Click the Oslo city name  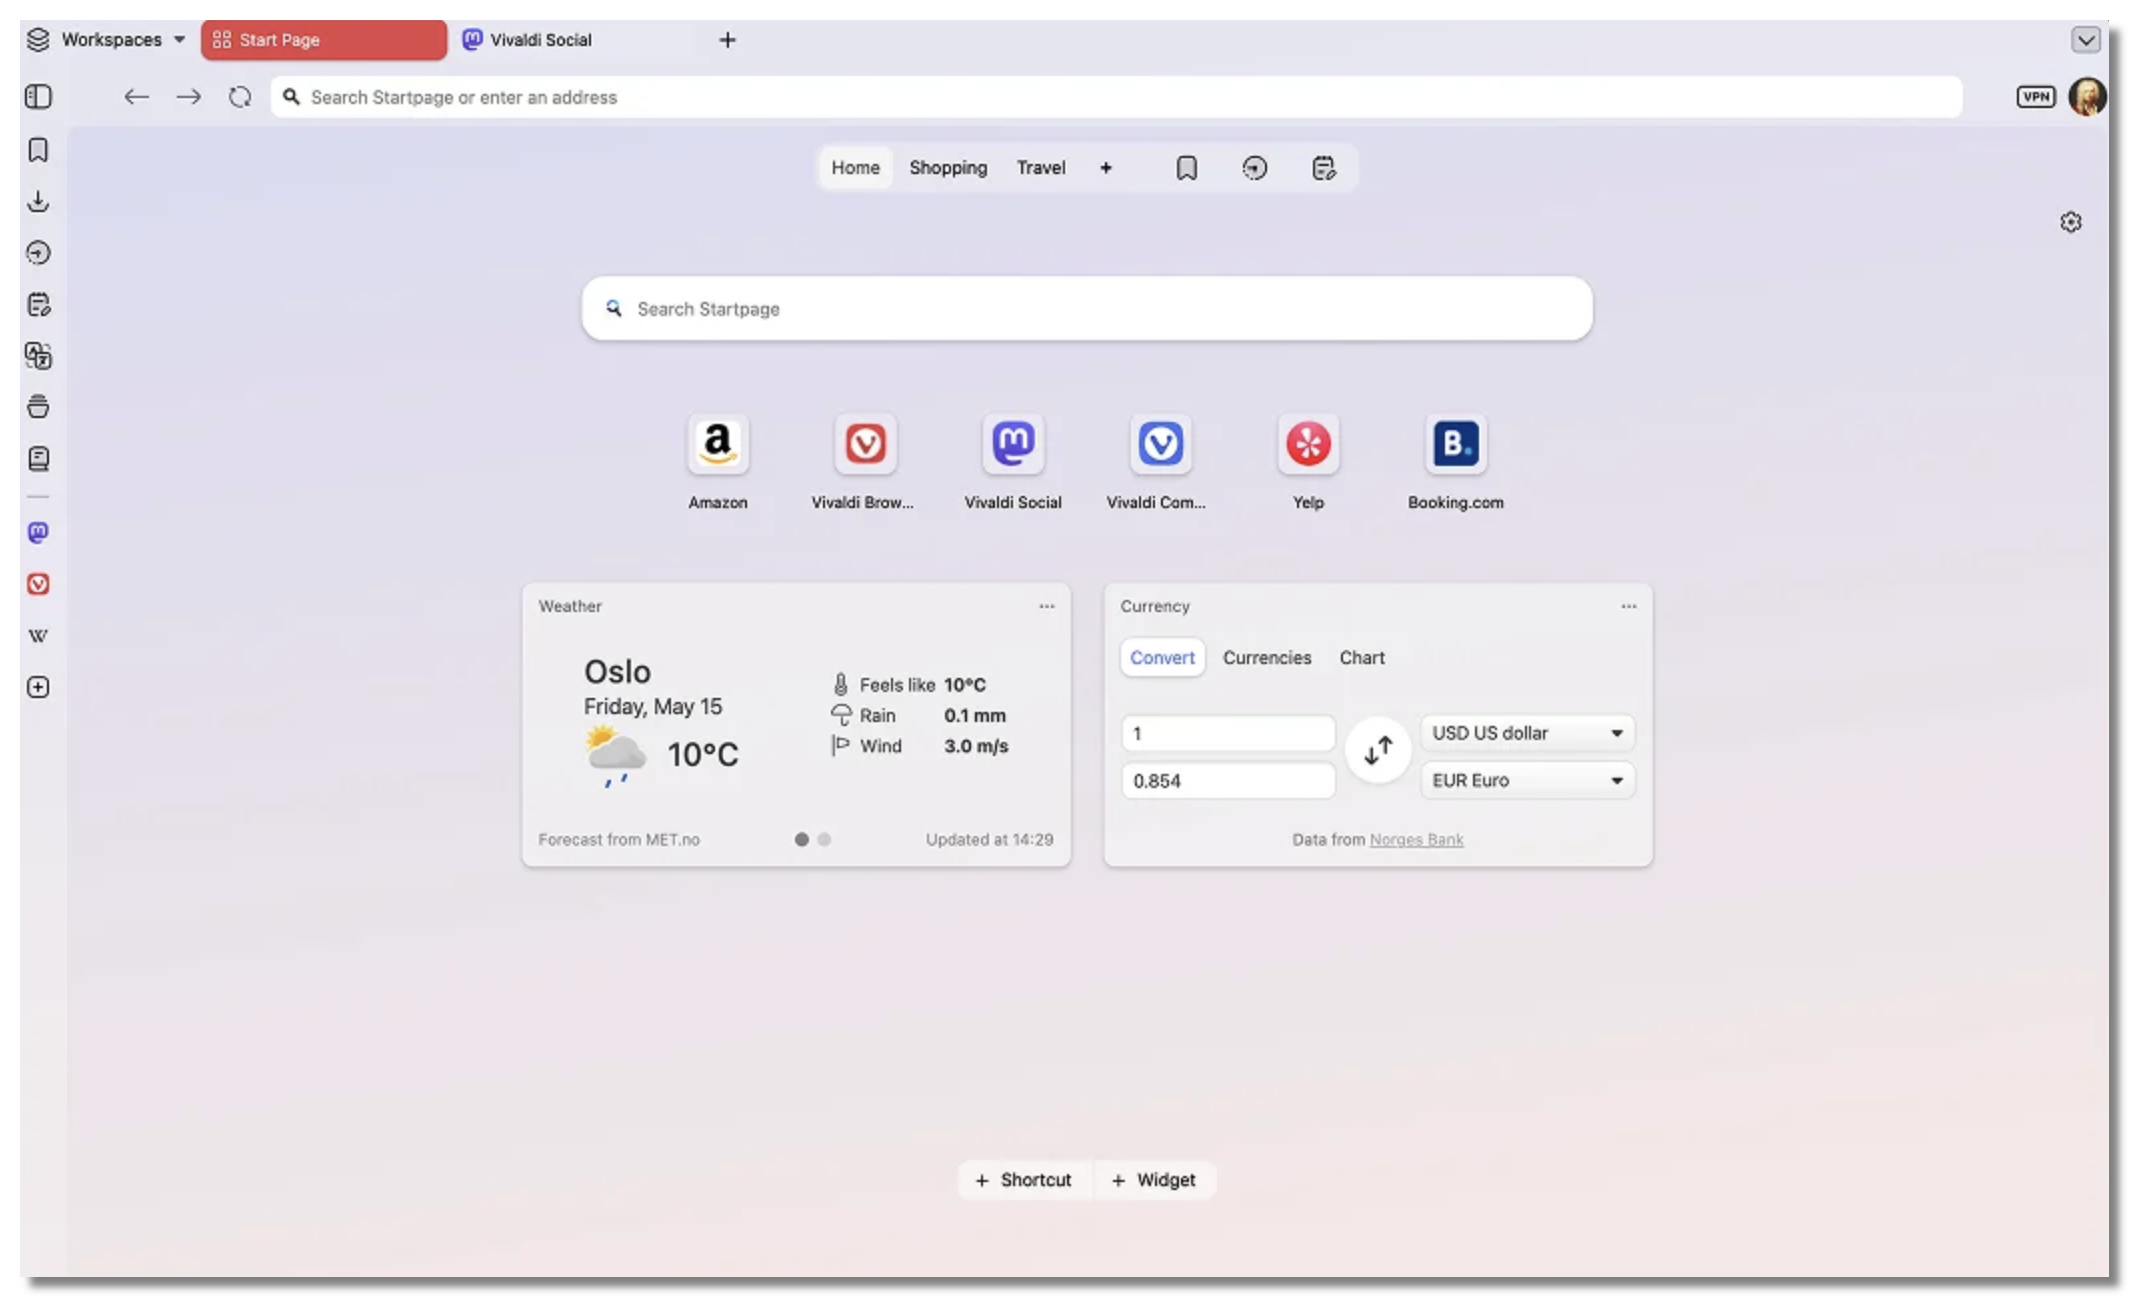(x=617, y=671)
